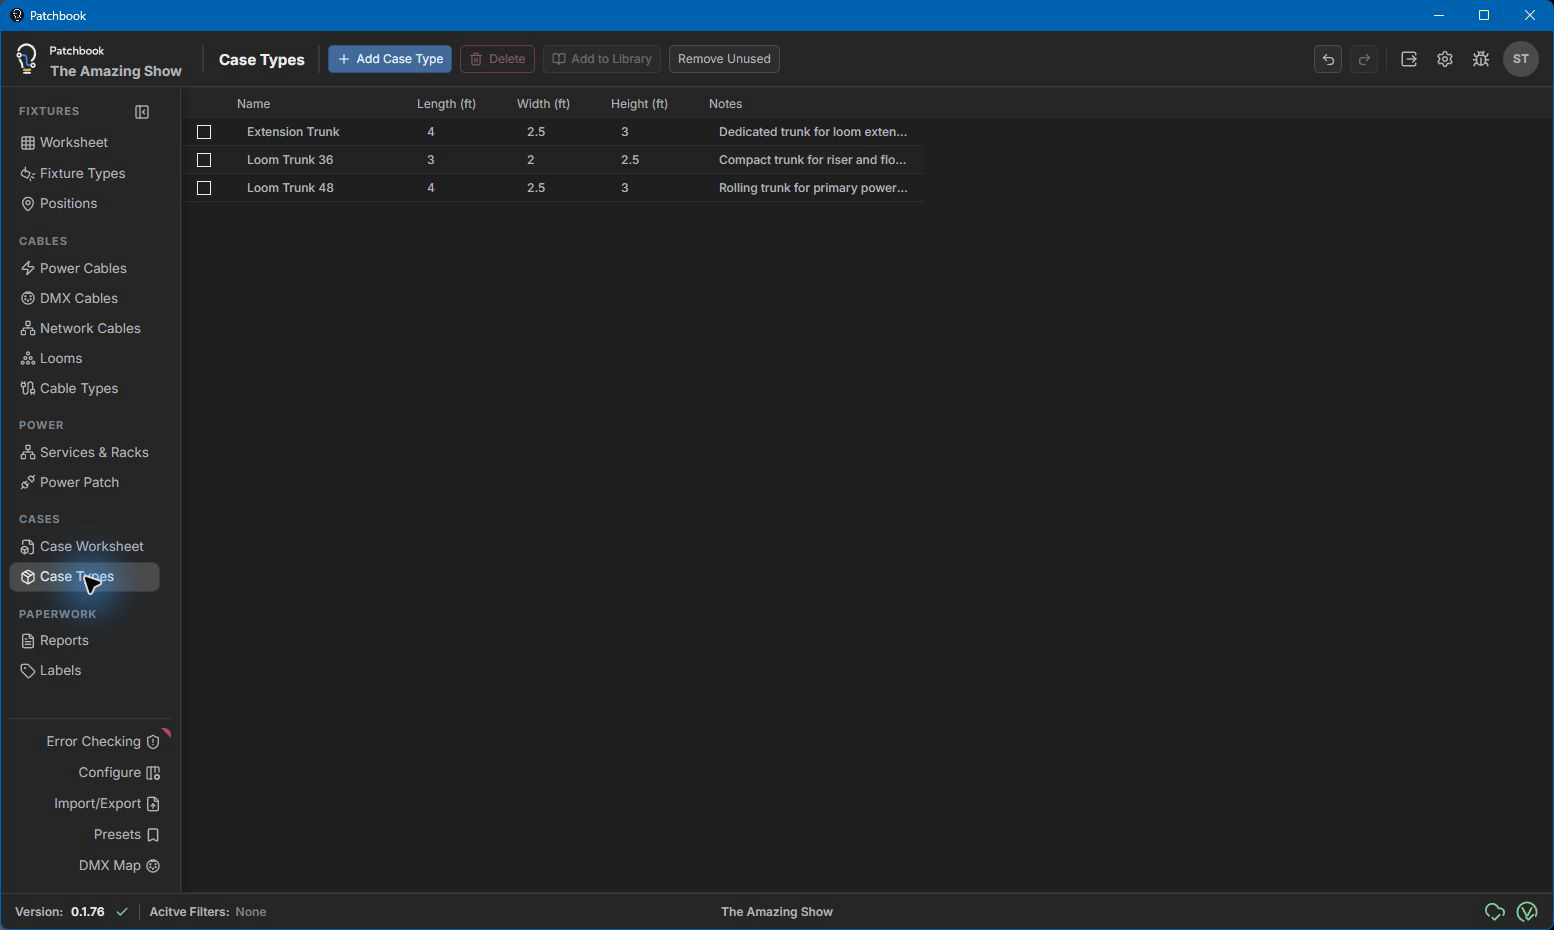
Task: Open Import/Export option
Action: coord(107,803)
